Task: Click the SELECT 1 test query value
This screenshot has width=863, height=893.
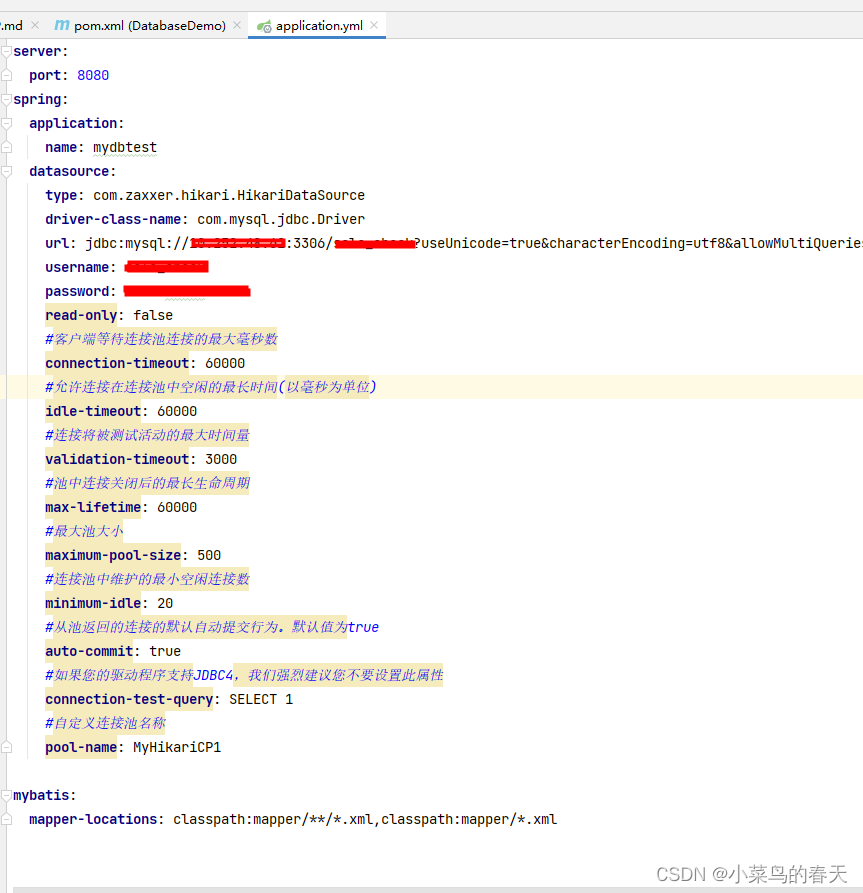Action: coord(261,699)
